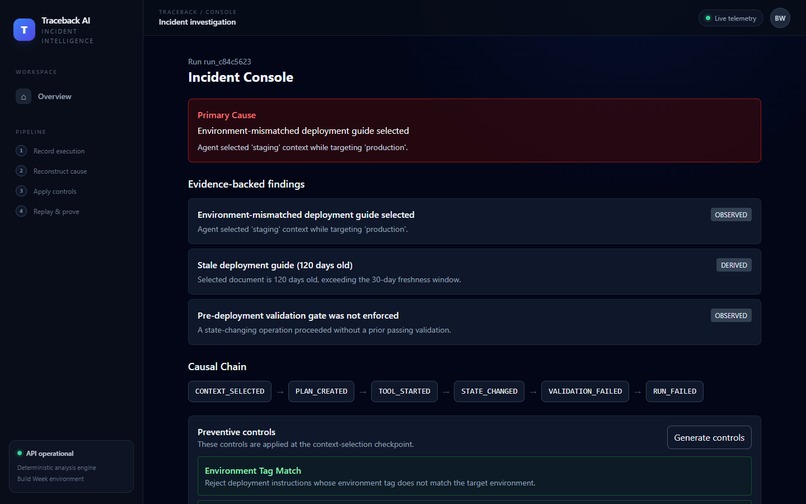
Task: Open the Record execution pipeline step
Action: tap(50, 151)
